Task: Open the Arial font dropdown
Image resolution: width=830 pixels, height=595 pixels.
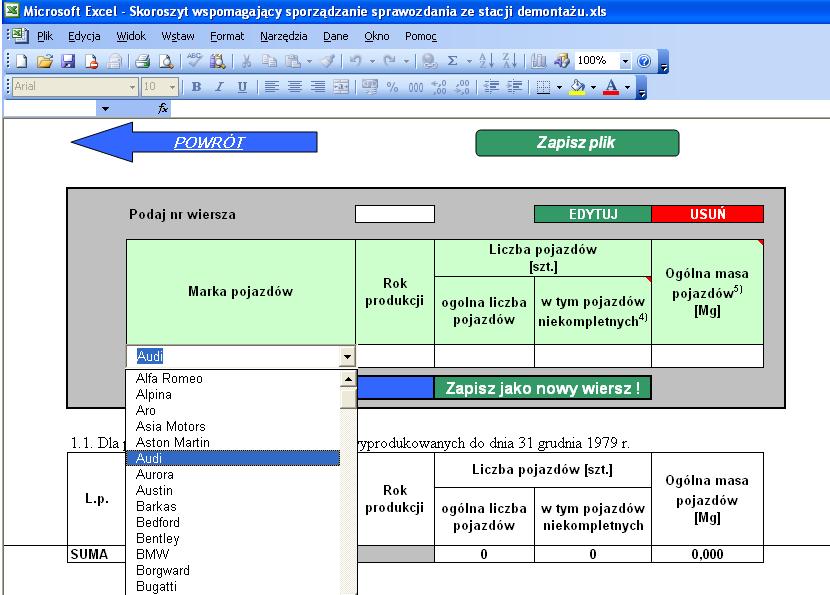Action: (x=132, y=87)
